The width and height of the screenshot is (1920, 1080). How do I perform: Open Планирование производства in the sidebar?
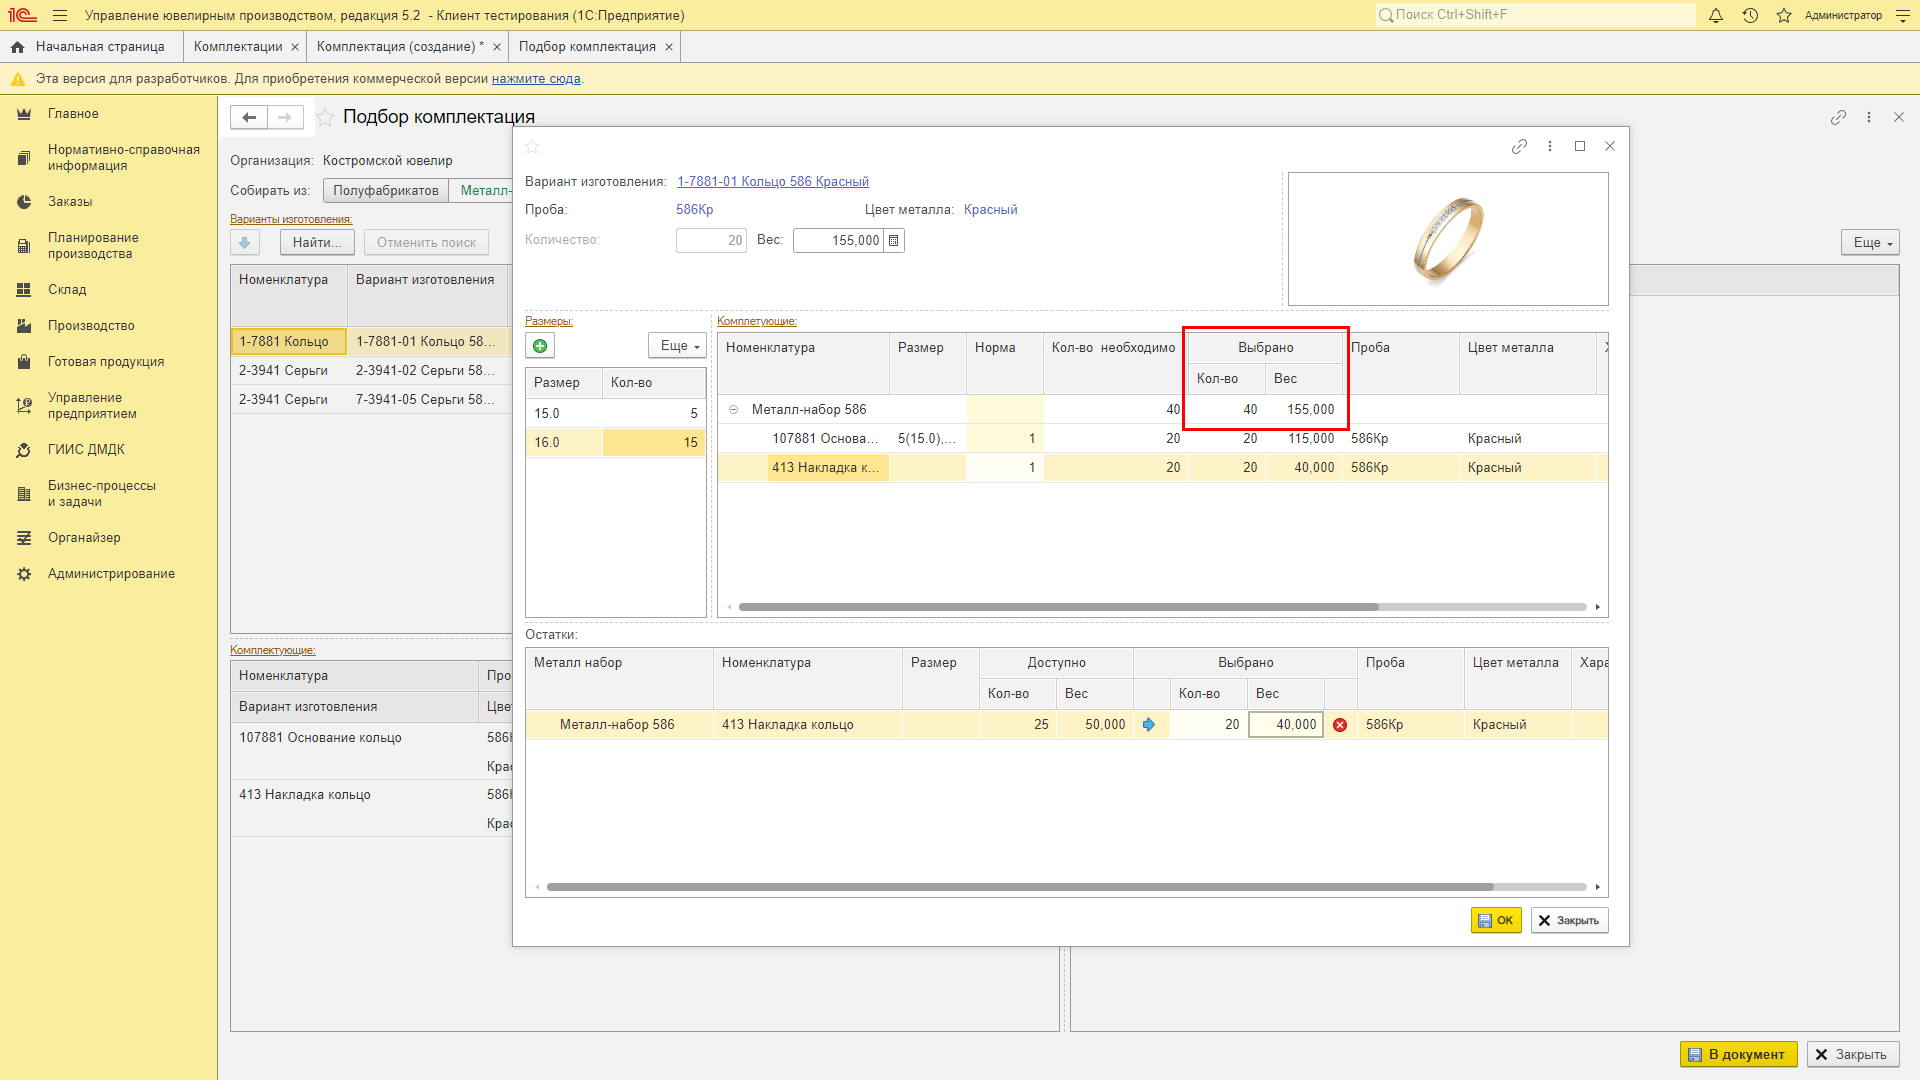coord(93,246)
